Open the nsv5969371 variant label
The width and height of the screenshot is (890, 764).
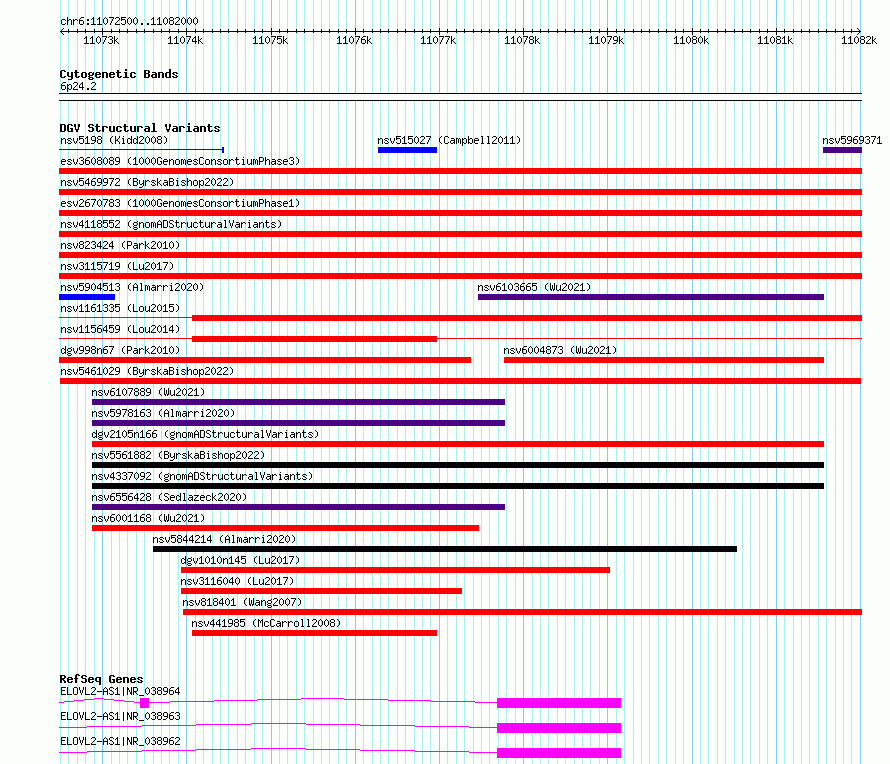[852, 140]
